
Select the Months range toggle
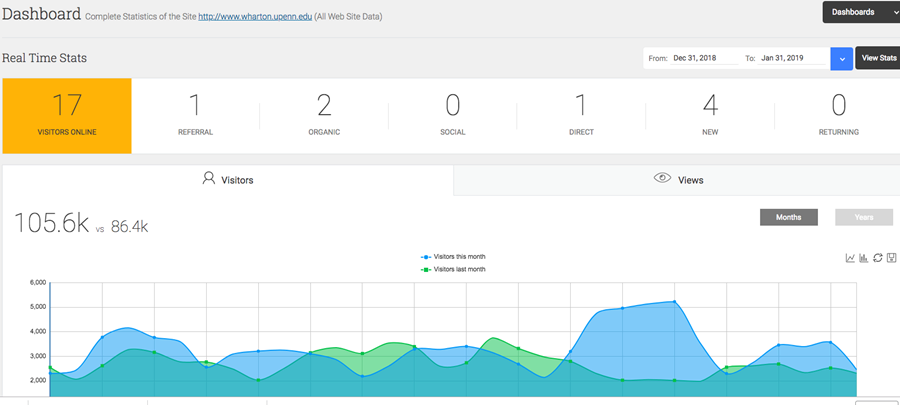[789, 217]
